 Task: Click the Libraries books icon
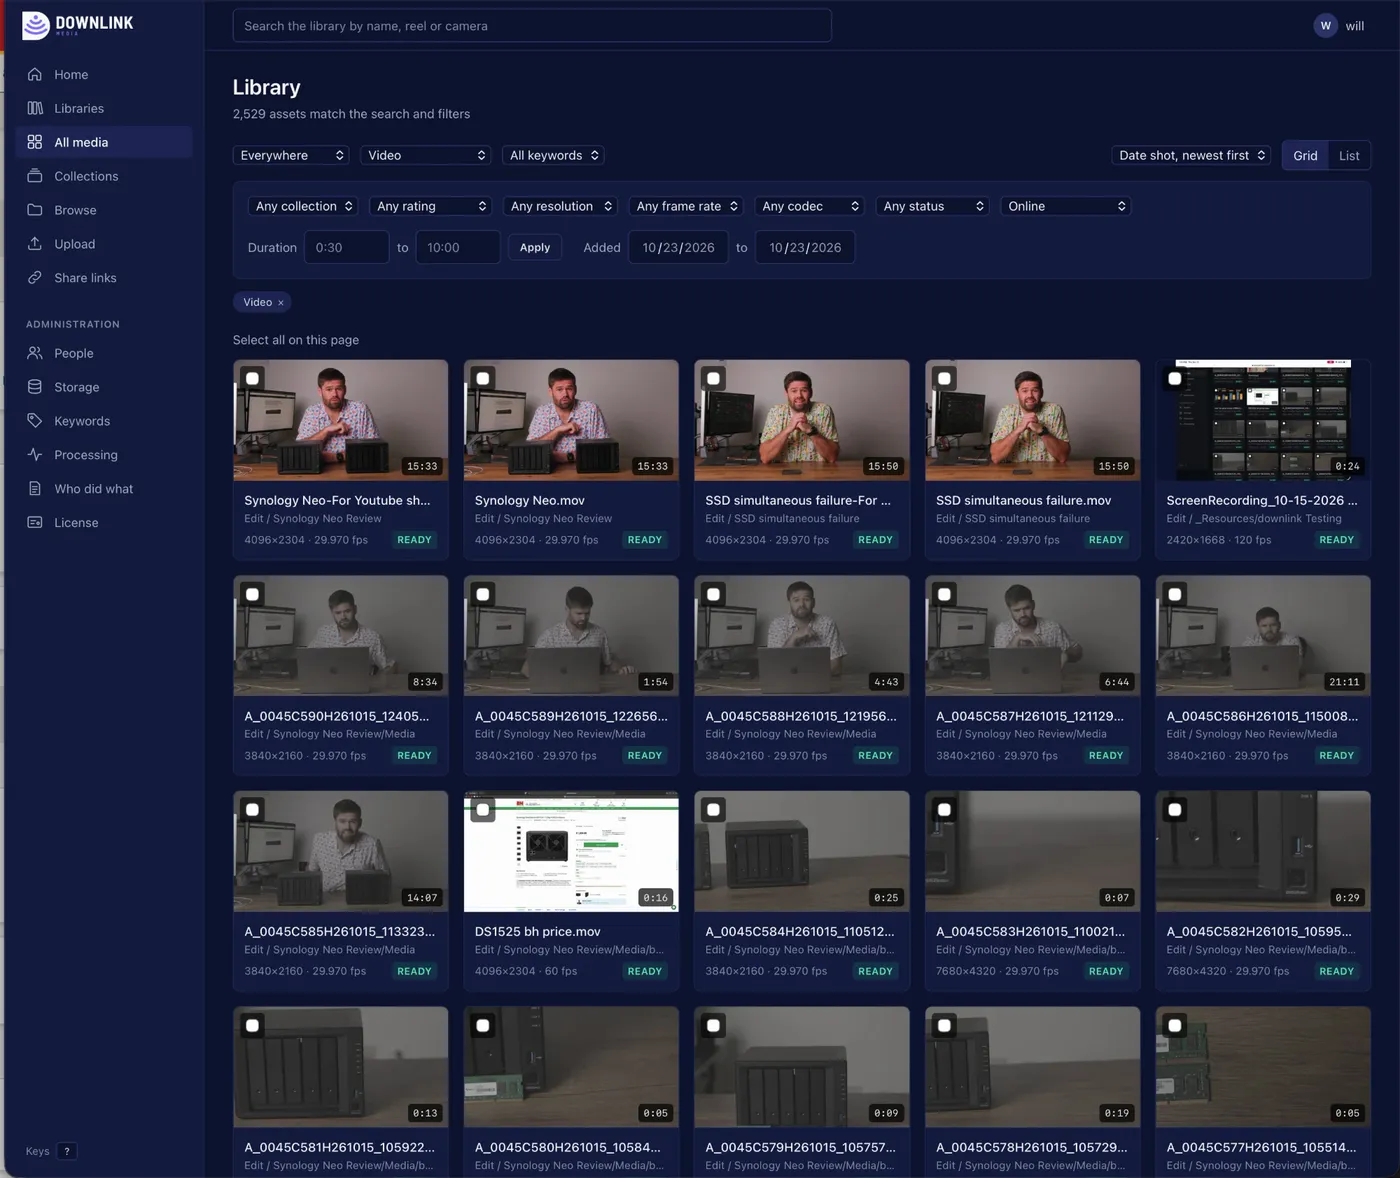(35, 108)
